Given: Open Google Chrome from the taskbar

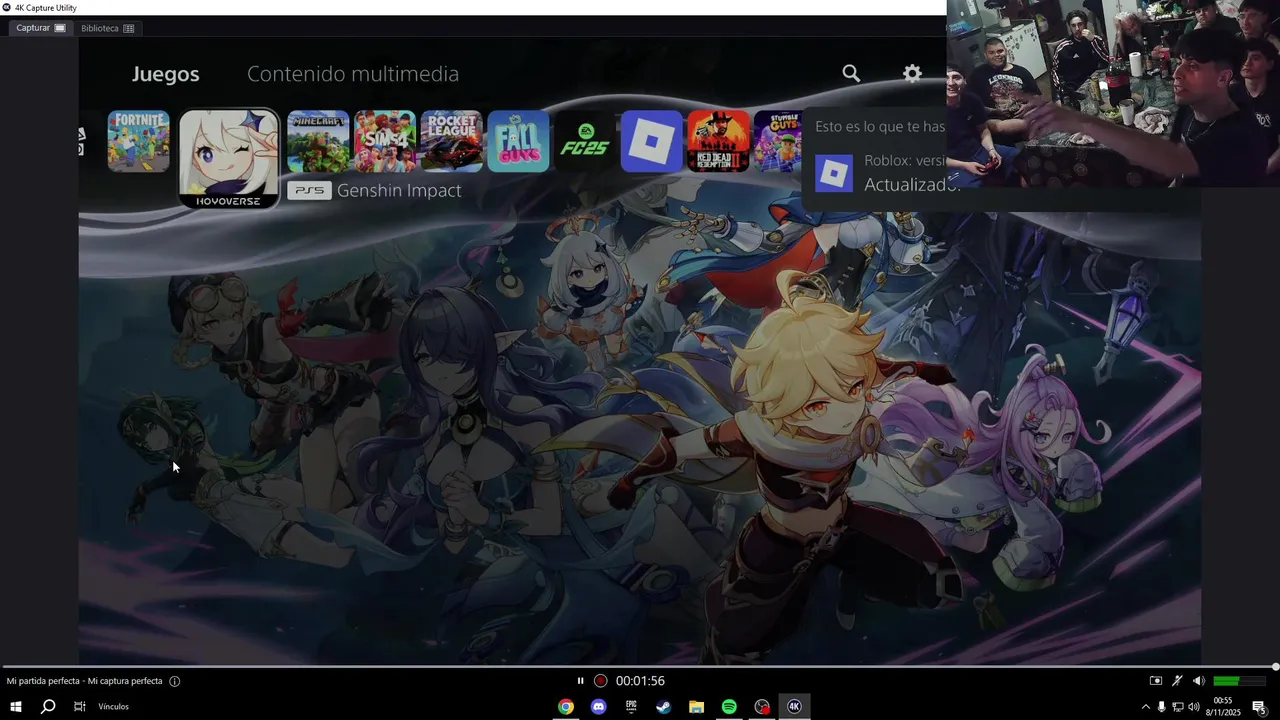Looking at the screenshot, I should [x=566, y=707].
